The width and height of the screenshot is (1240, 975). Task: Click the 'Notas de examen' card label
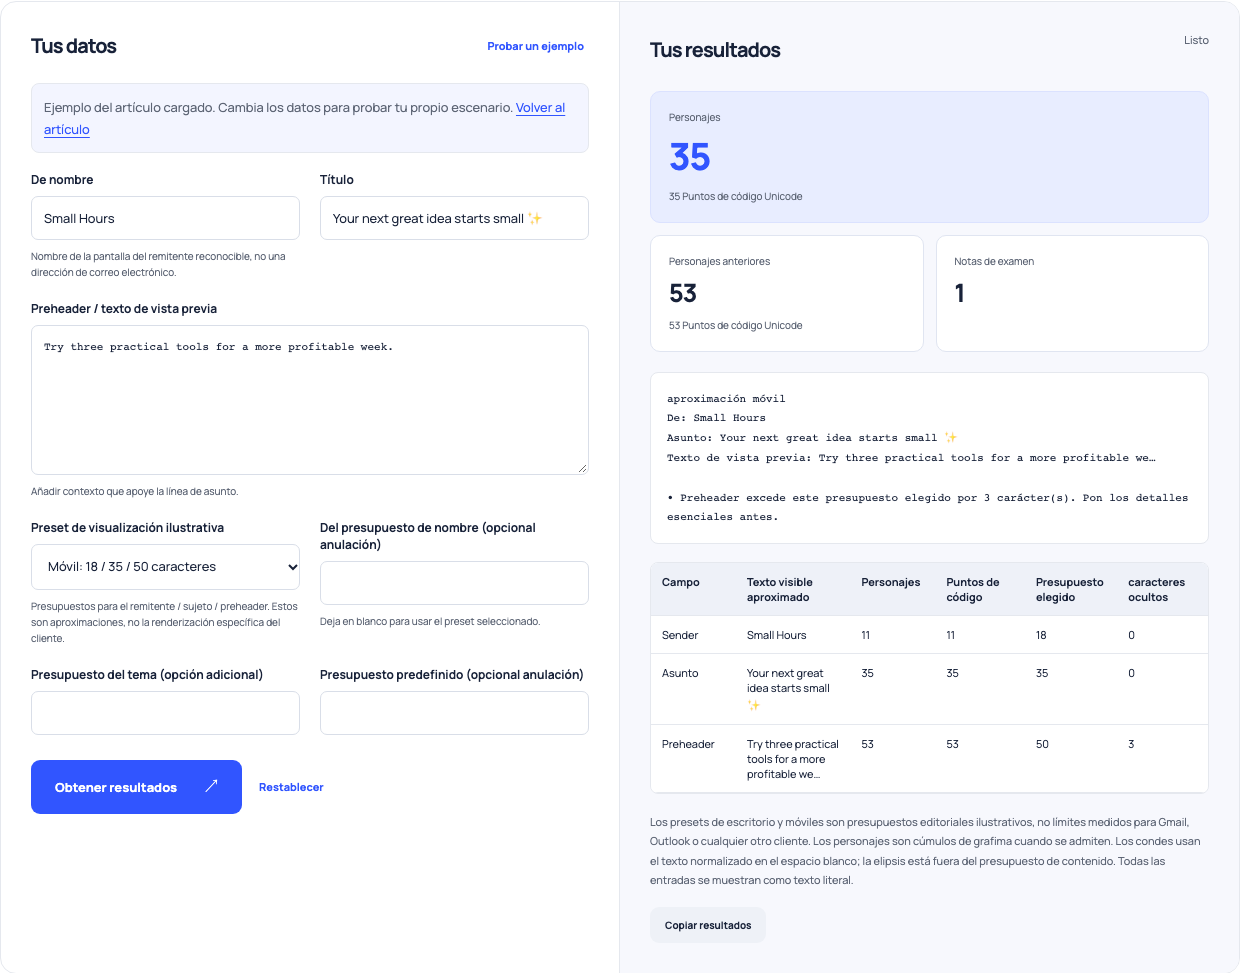coord(994,261)
